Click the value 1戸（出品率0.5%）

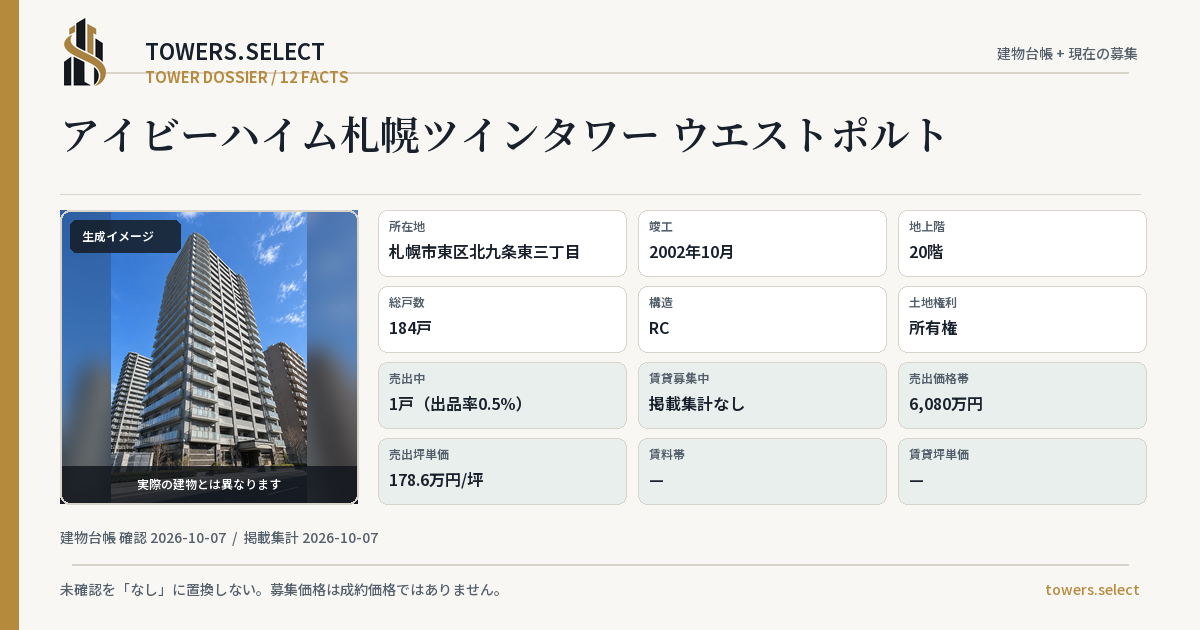[456, 404]
